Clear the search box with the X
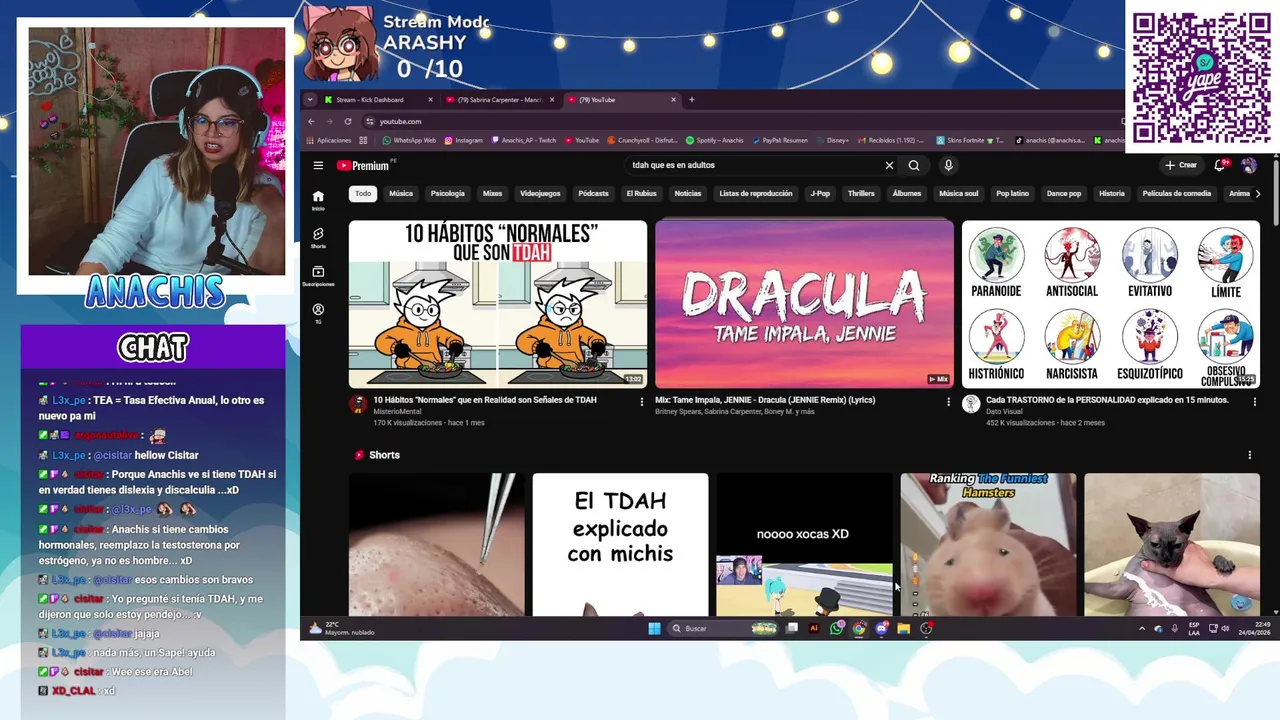 point(889,166)
